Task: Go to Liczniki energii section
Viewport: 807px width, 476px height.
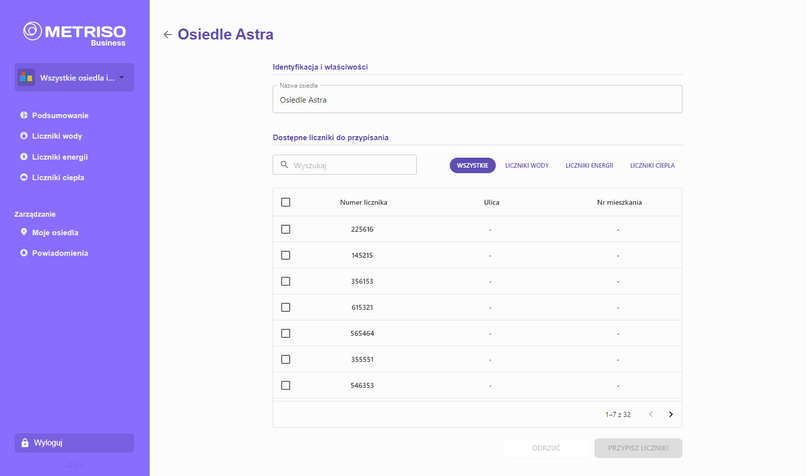Action: 60,157
